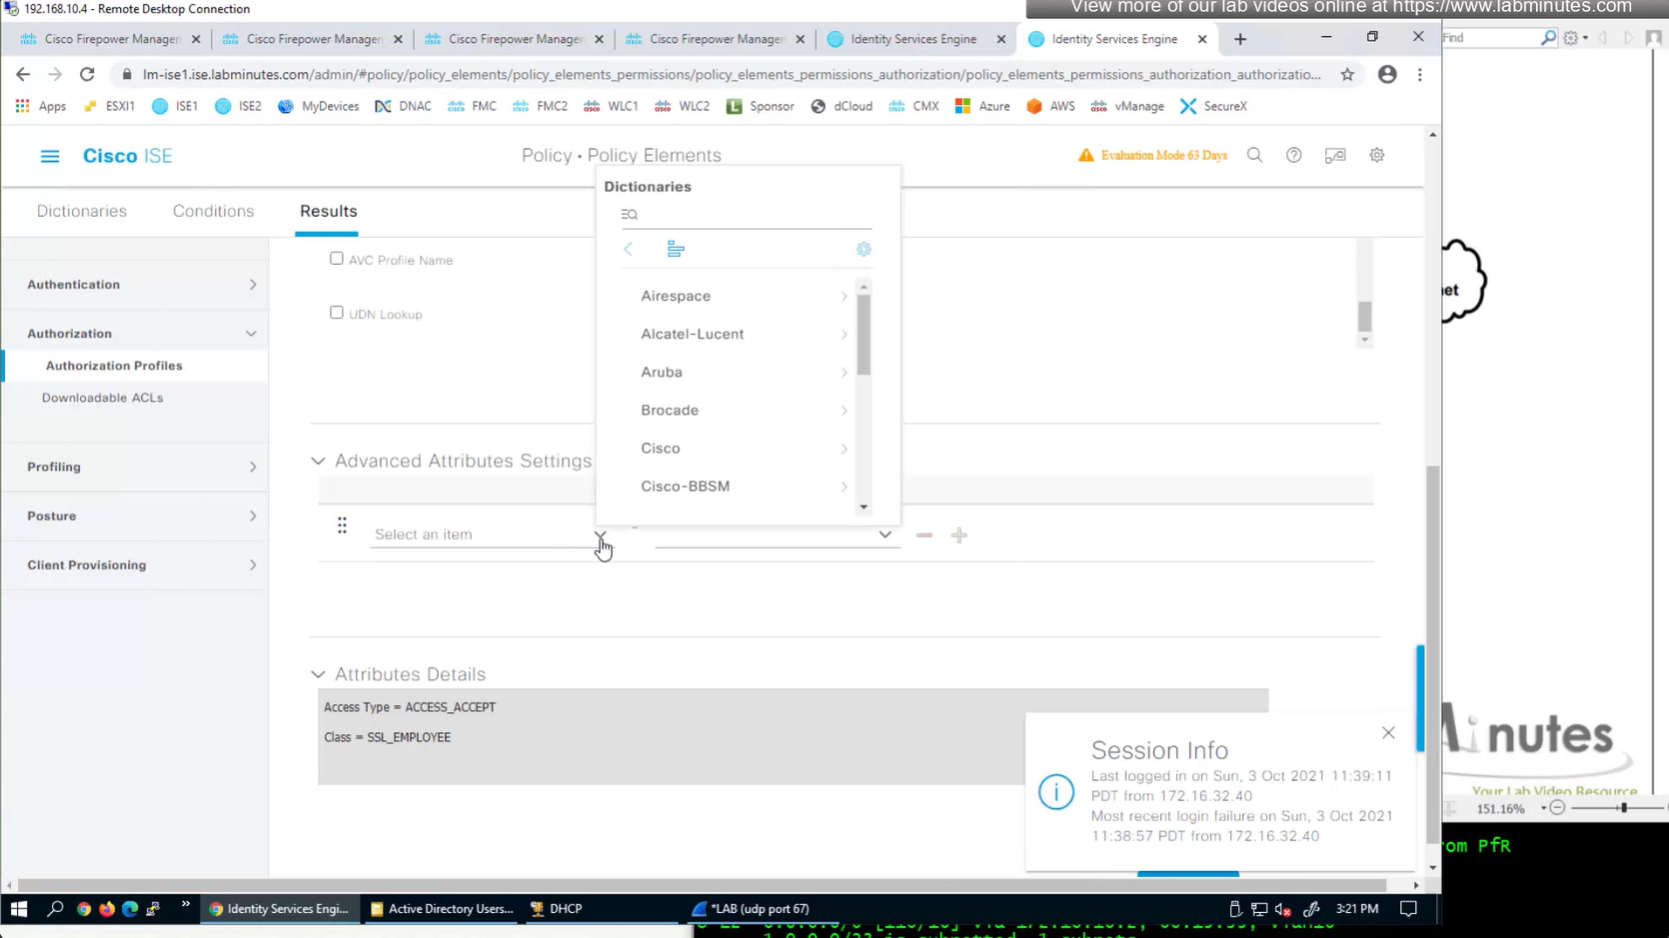Screen dimensions: 1669x938
Task: Click the minus icon to remove attribute
Action: coord(923,535)
